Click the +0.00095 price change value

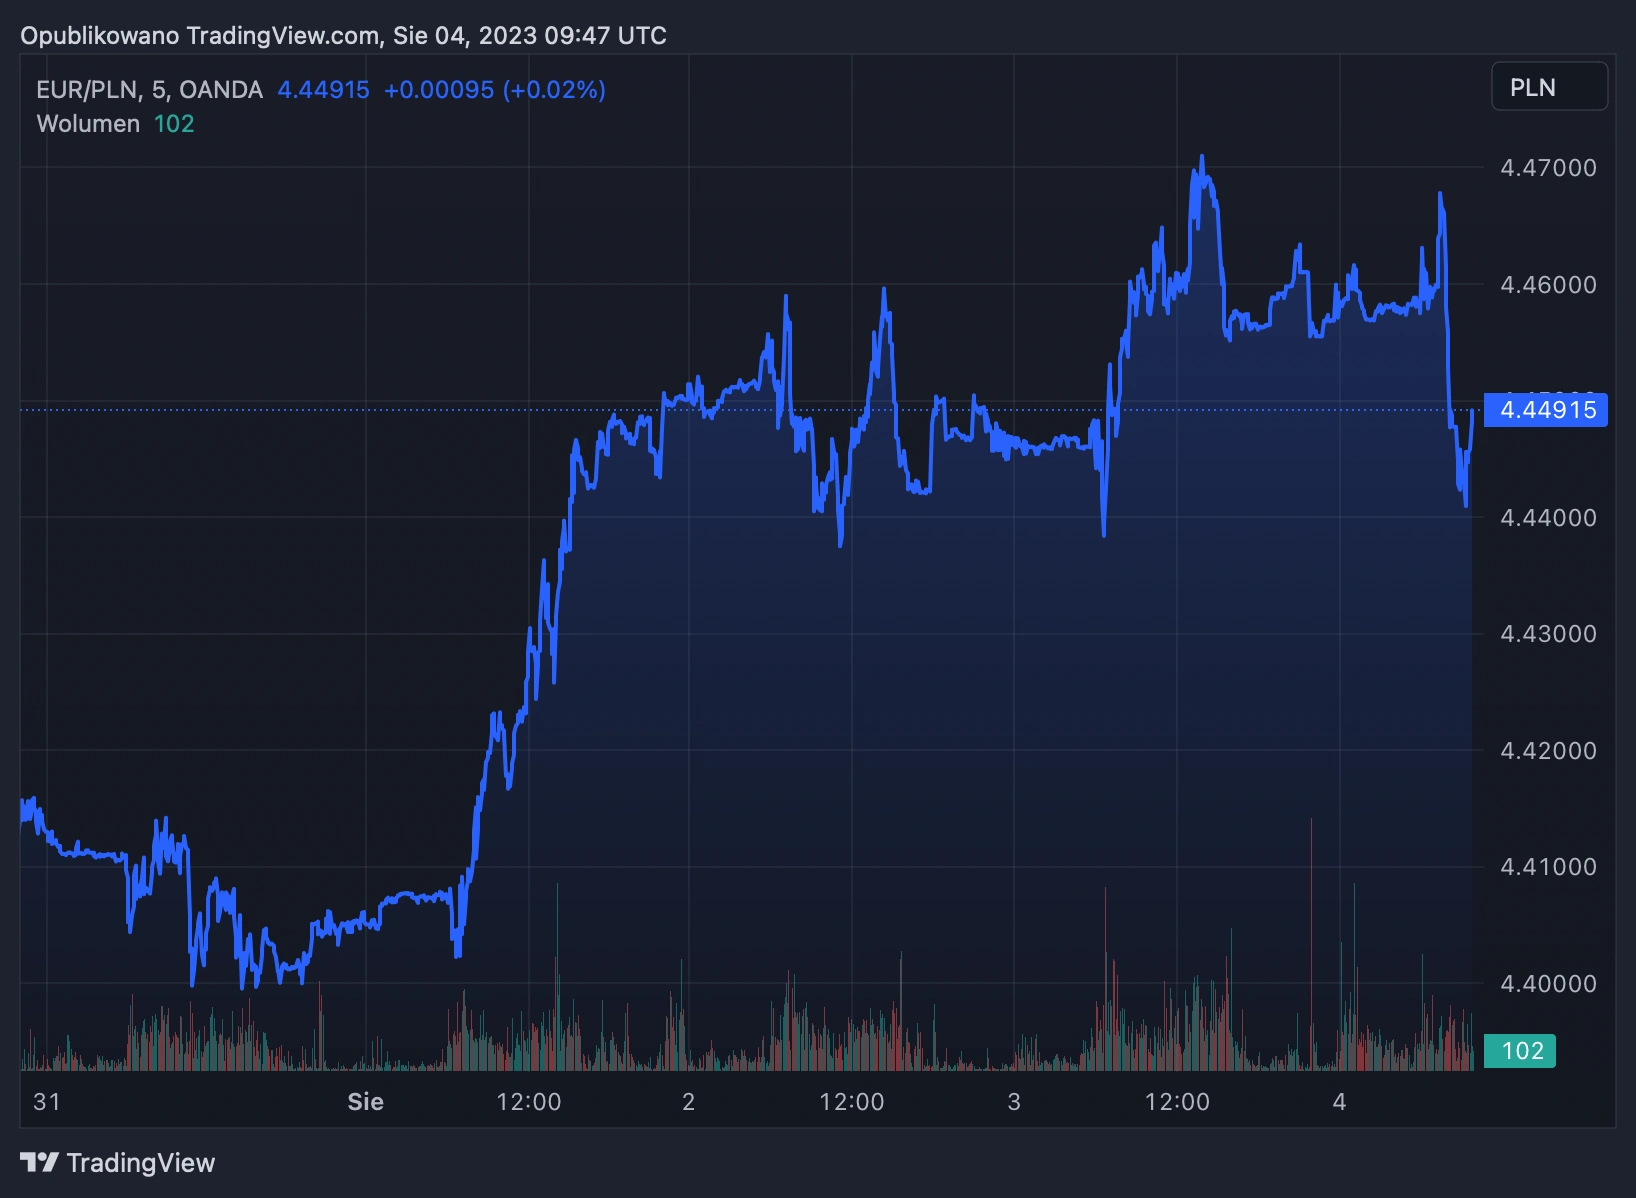(x=439, y=90)
